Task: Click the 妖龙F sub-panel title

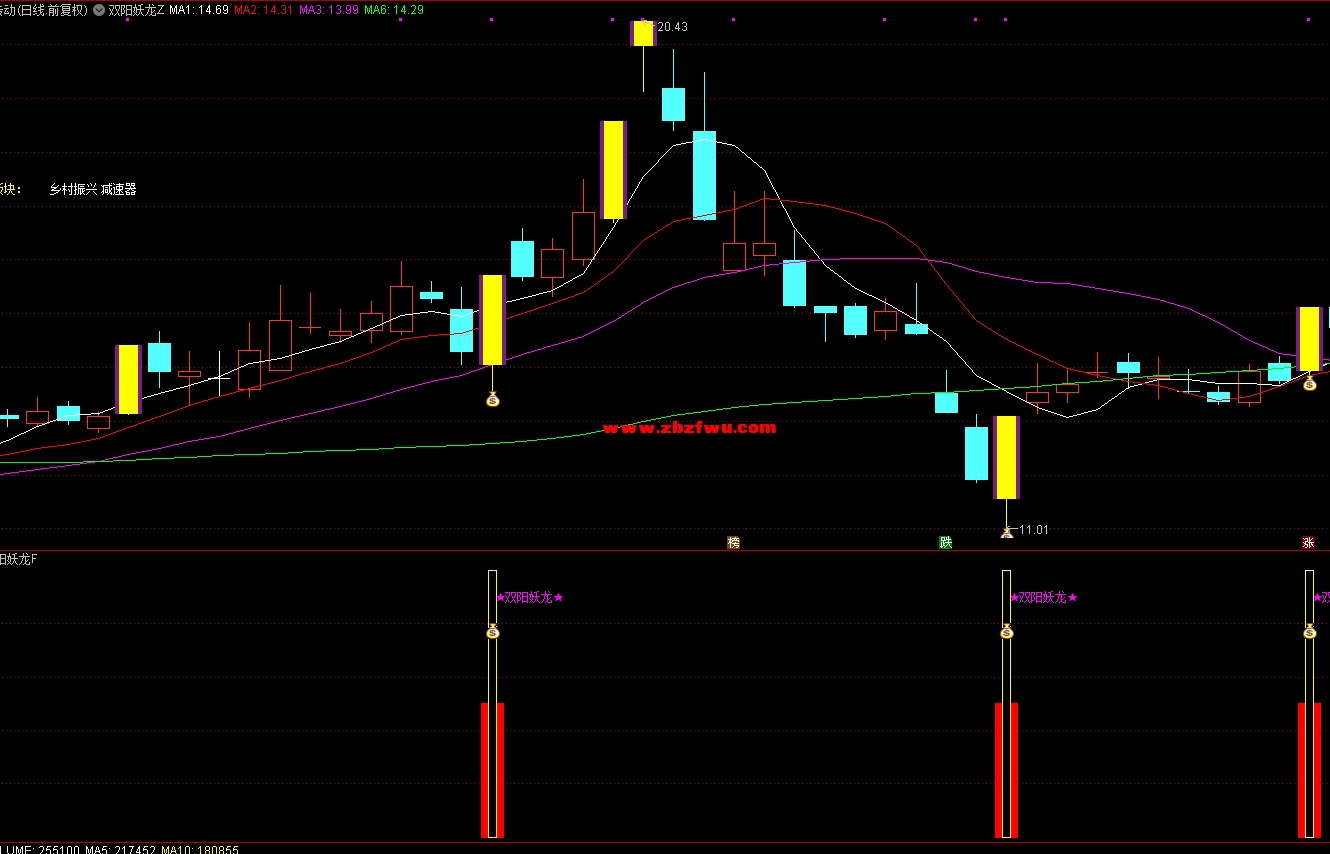Action: click(x=19, y=559)
